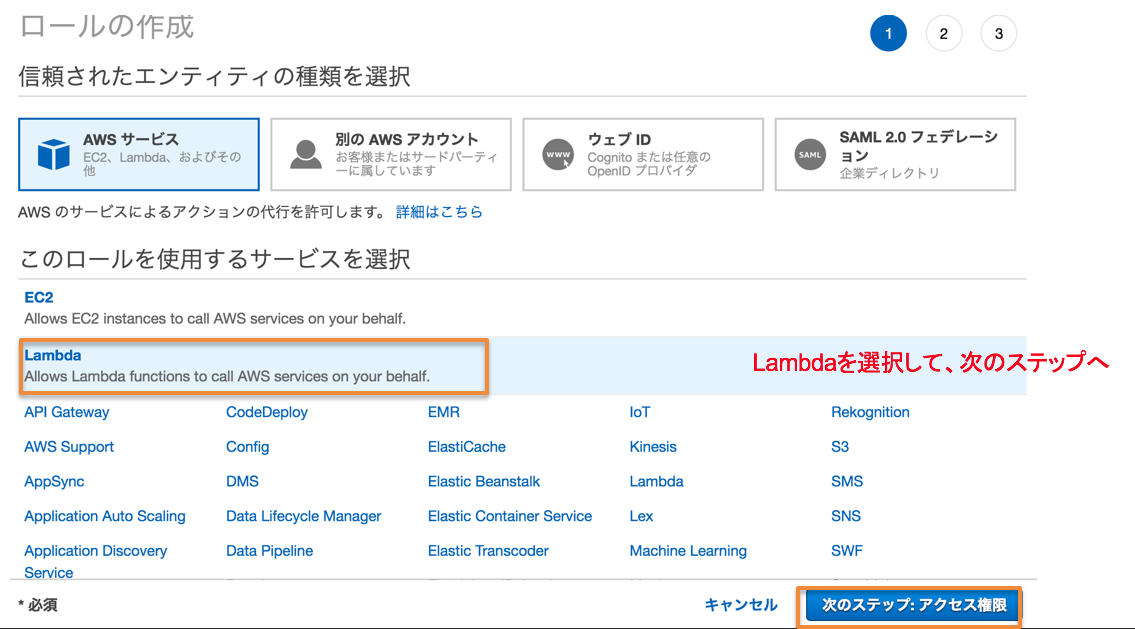Select CodeDeploy service
The width and height of the screenshot is (1135, 629).
pyautogui.click(x=266, y=412)
